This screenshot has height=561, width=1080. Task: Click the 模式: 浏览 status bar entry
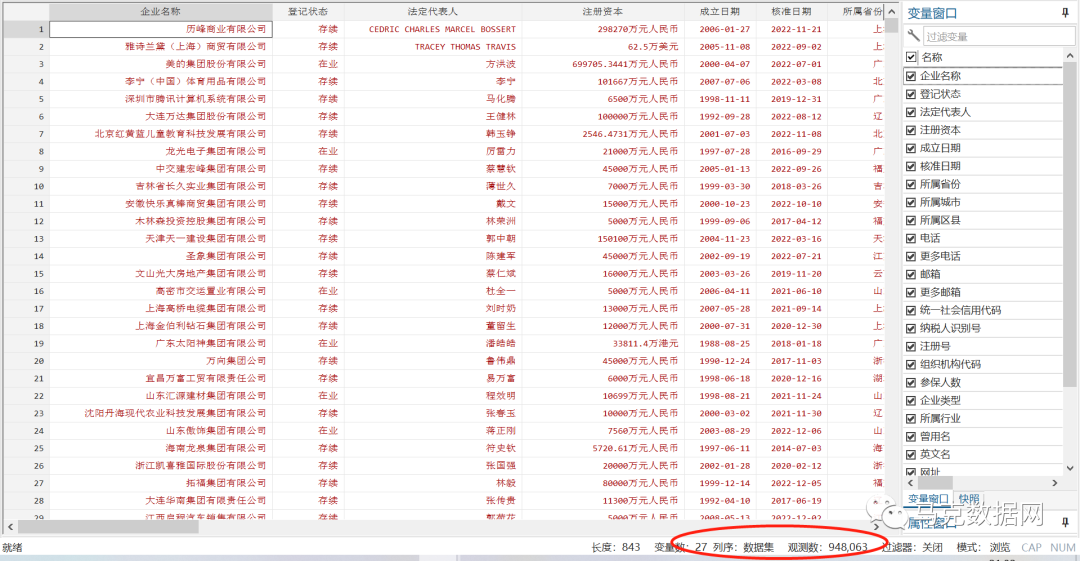click(x=983, y=547)
